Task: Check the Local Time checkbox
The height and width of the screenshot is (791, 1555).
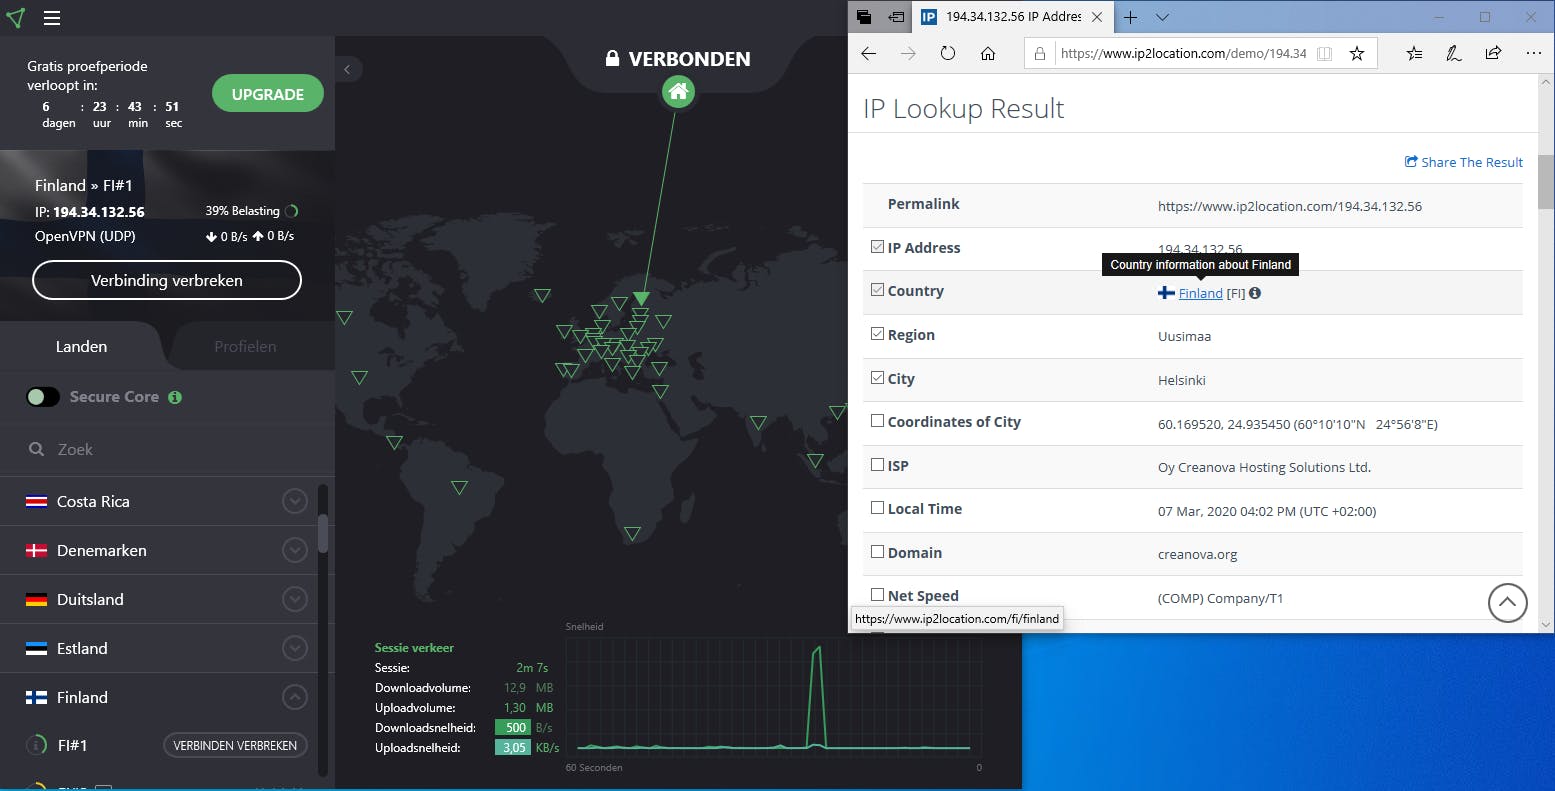Action: pyautogui.click(x=877, y=508)
